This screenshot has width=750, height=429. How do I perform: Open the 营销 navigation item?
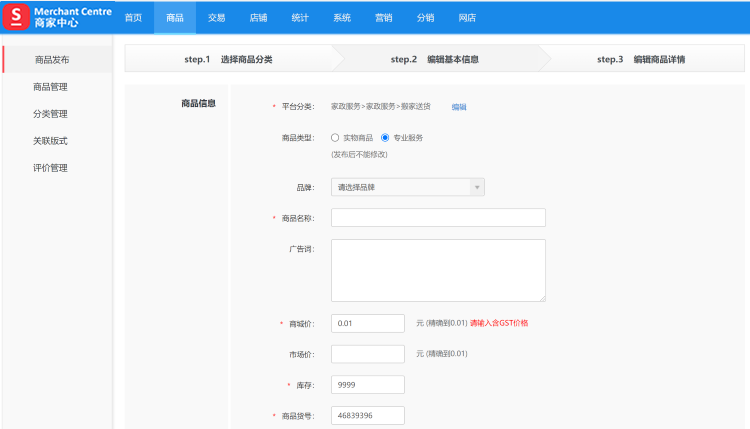(383, 18)
